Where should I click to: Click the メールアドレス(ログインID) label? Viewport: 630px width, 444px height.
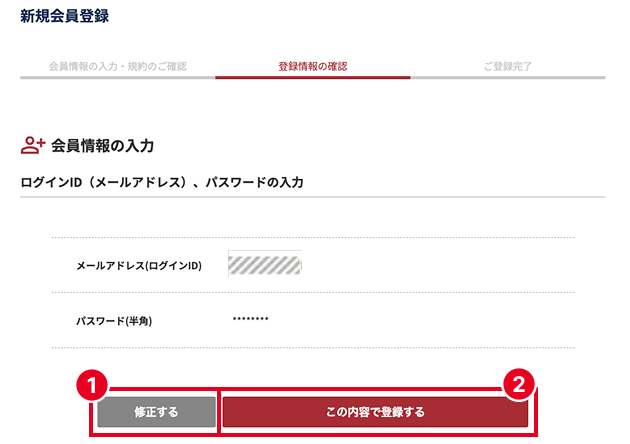pos(139,266)
